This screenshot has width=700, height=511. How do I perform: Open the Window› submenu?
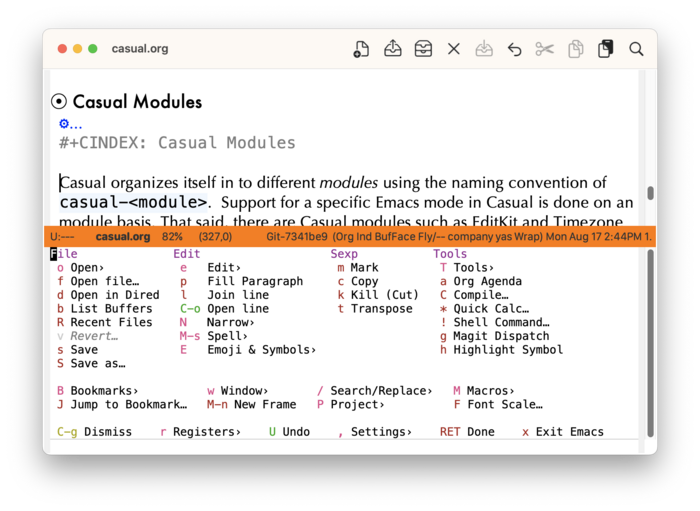click(238, 391)
